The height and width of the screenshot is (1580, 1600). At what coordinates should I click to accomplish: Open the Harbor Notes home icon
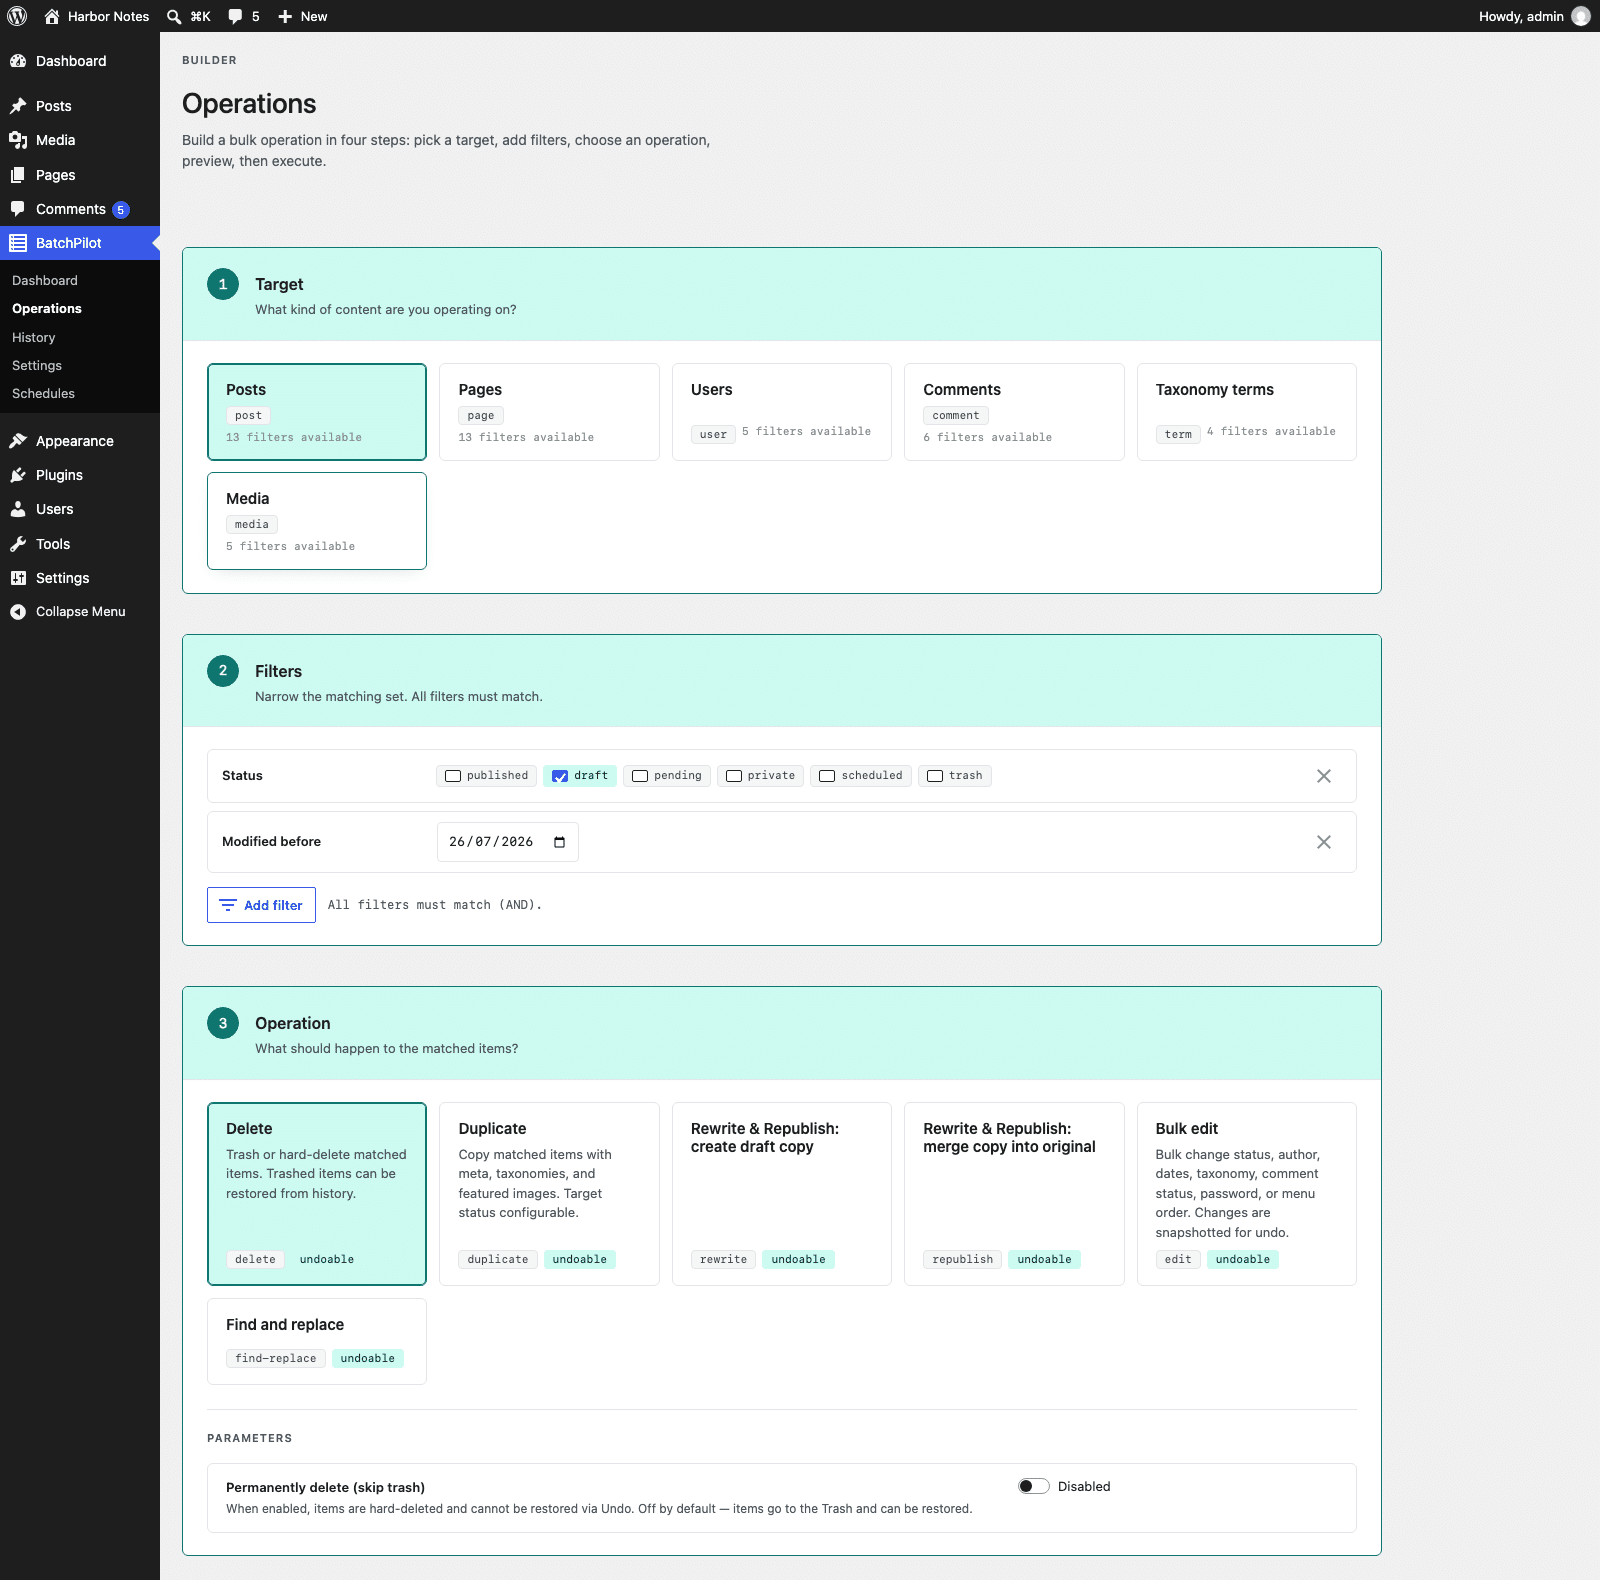52,16
